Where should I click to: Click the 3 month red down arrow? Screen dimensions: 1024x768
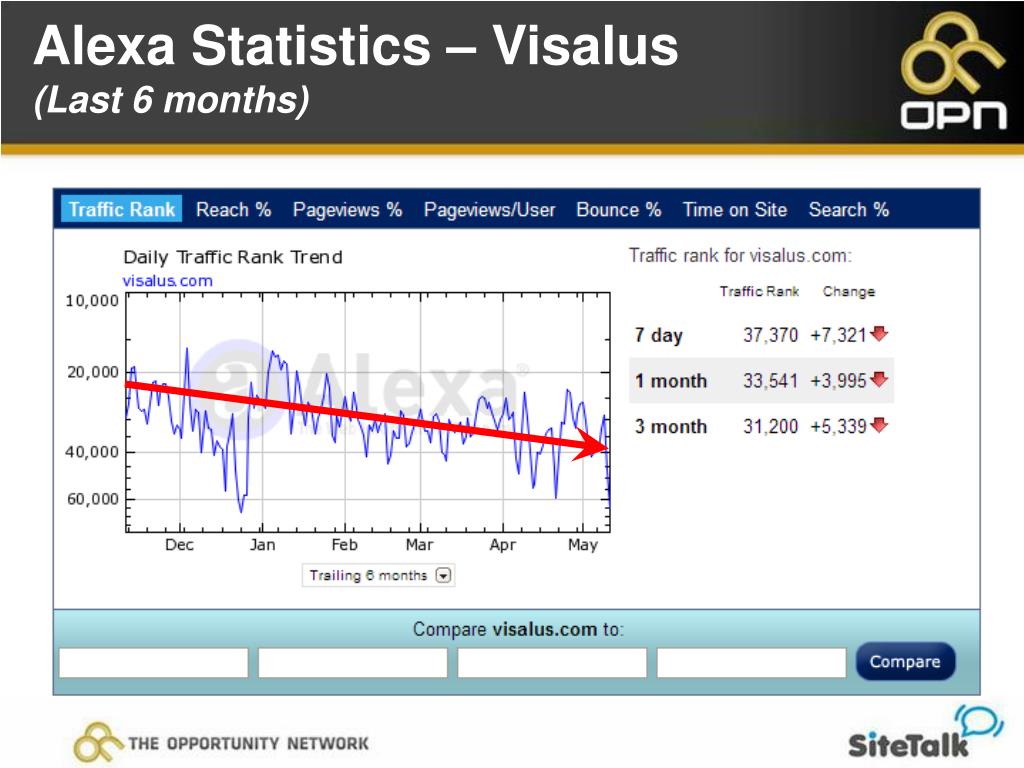pyautogui.click(x=879, y=425)
